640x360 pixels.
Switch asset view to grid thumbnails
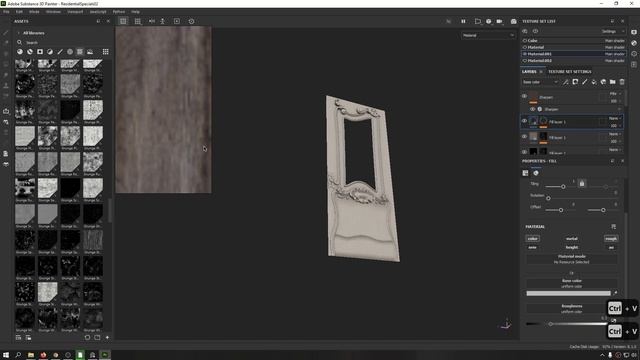point(106,52)
